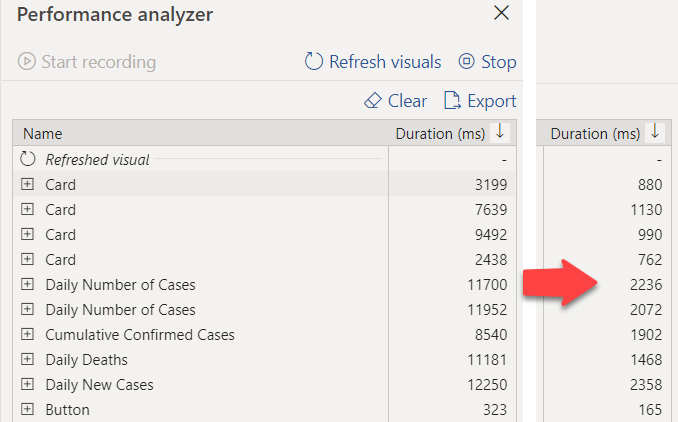Viewport: 678px width, 422px height.
Task: Click the eraser icon beside Clear
Action: pos(372,101)
